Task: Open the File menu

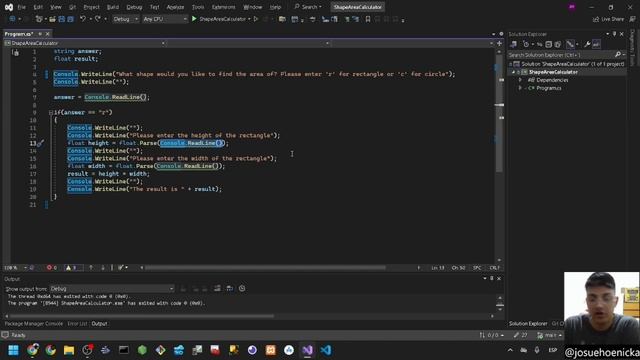Action: coord(22,7)
